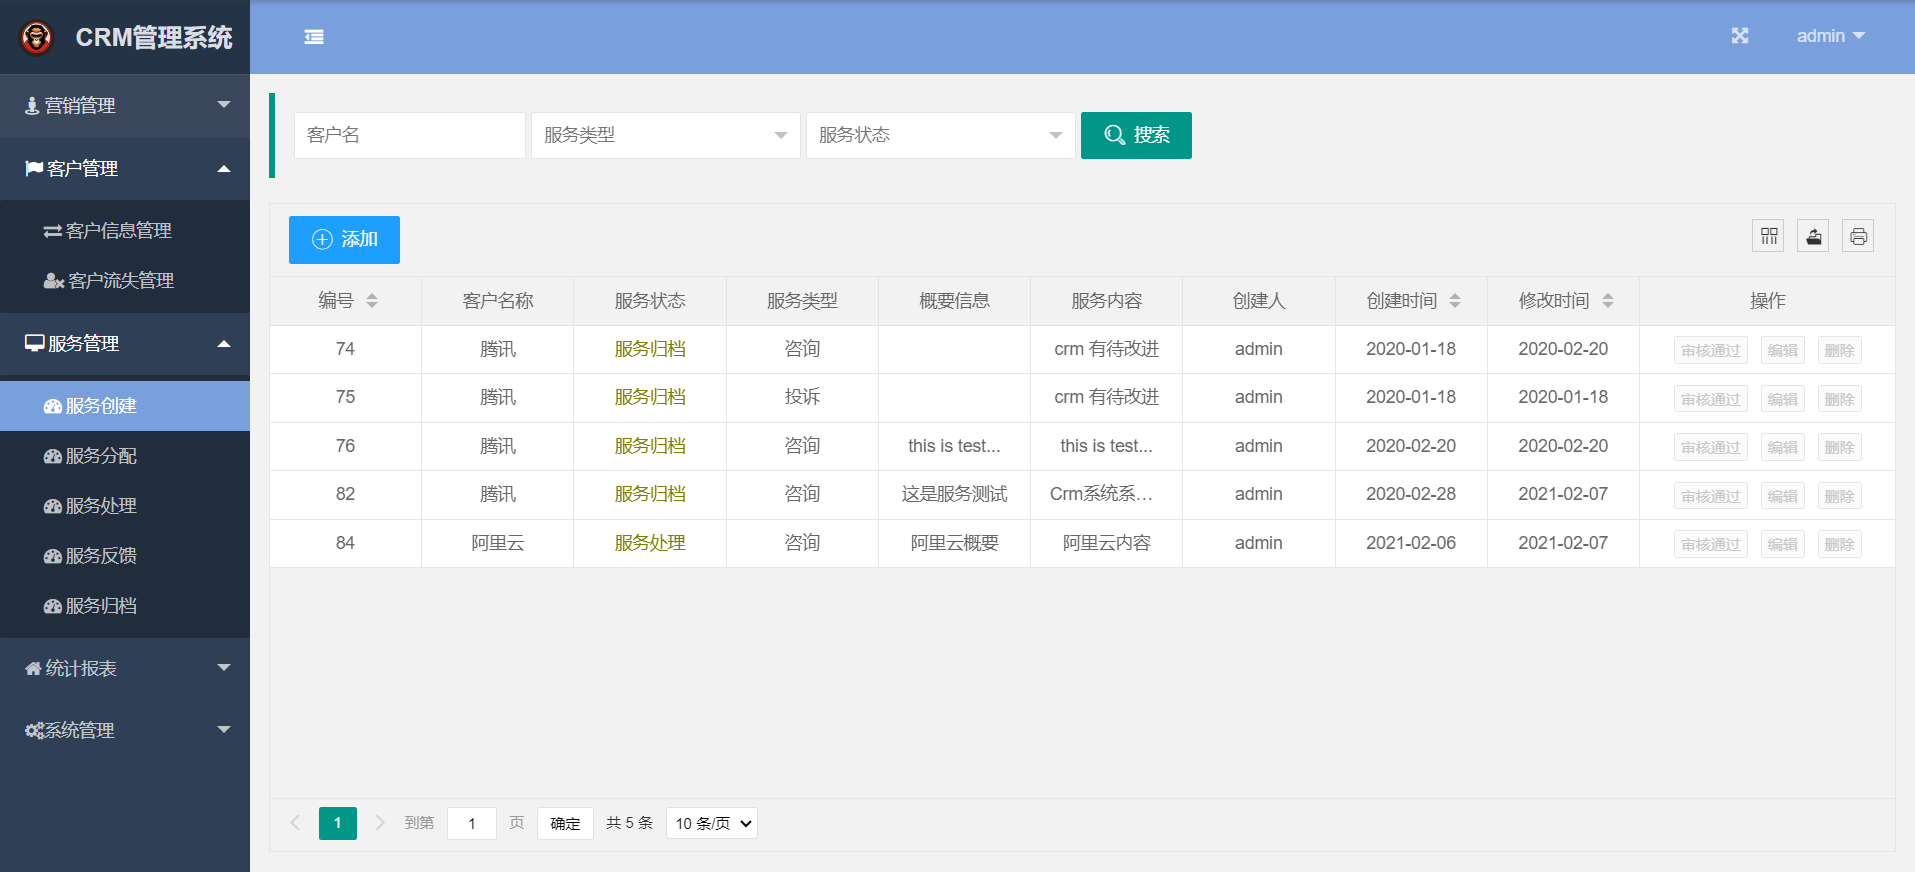The width and height of the screenshot is (1915, 872).
Task: Toggle the sidebar collapse icon
Action: point(314,37)
